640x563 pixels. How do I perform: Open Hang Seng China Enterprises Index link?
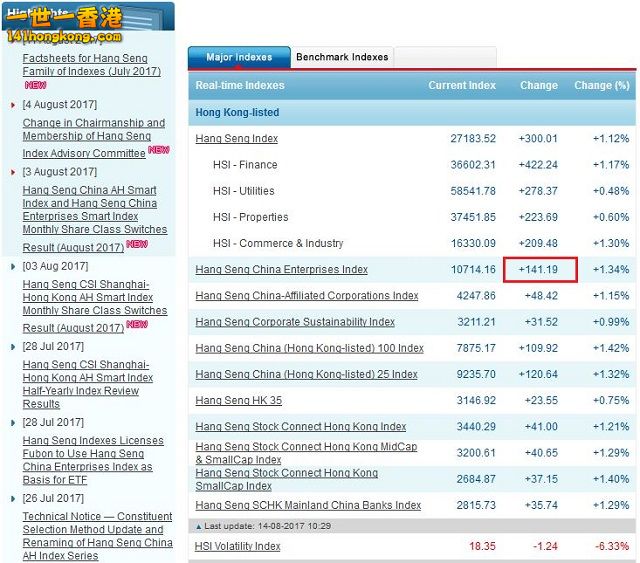pos(281,269)
